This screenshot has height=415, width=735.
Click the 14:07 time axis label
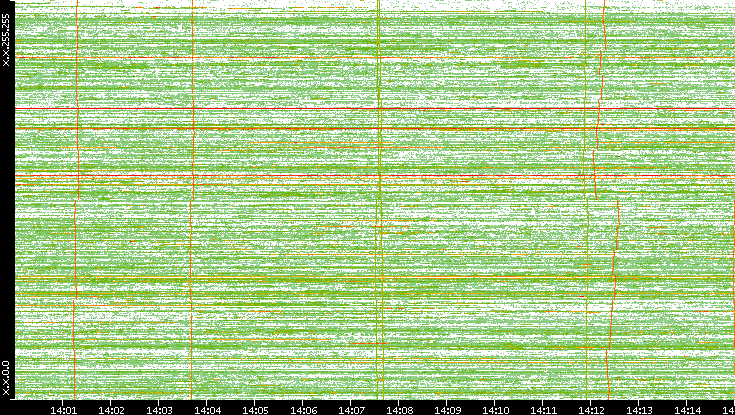coord(352,410)
